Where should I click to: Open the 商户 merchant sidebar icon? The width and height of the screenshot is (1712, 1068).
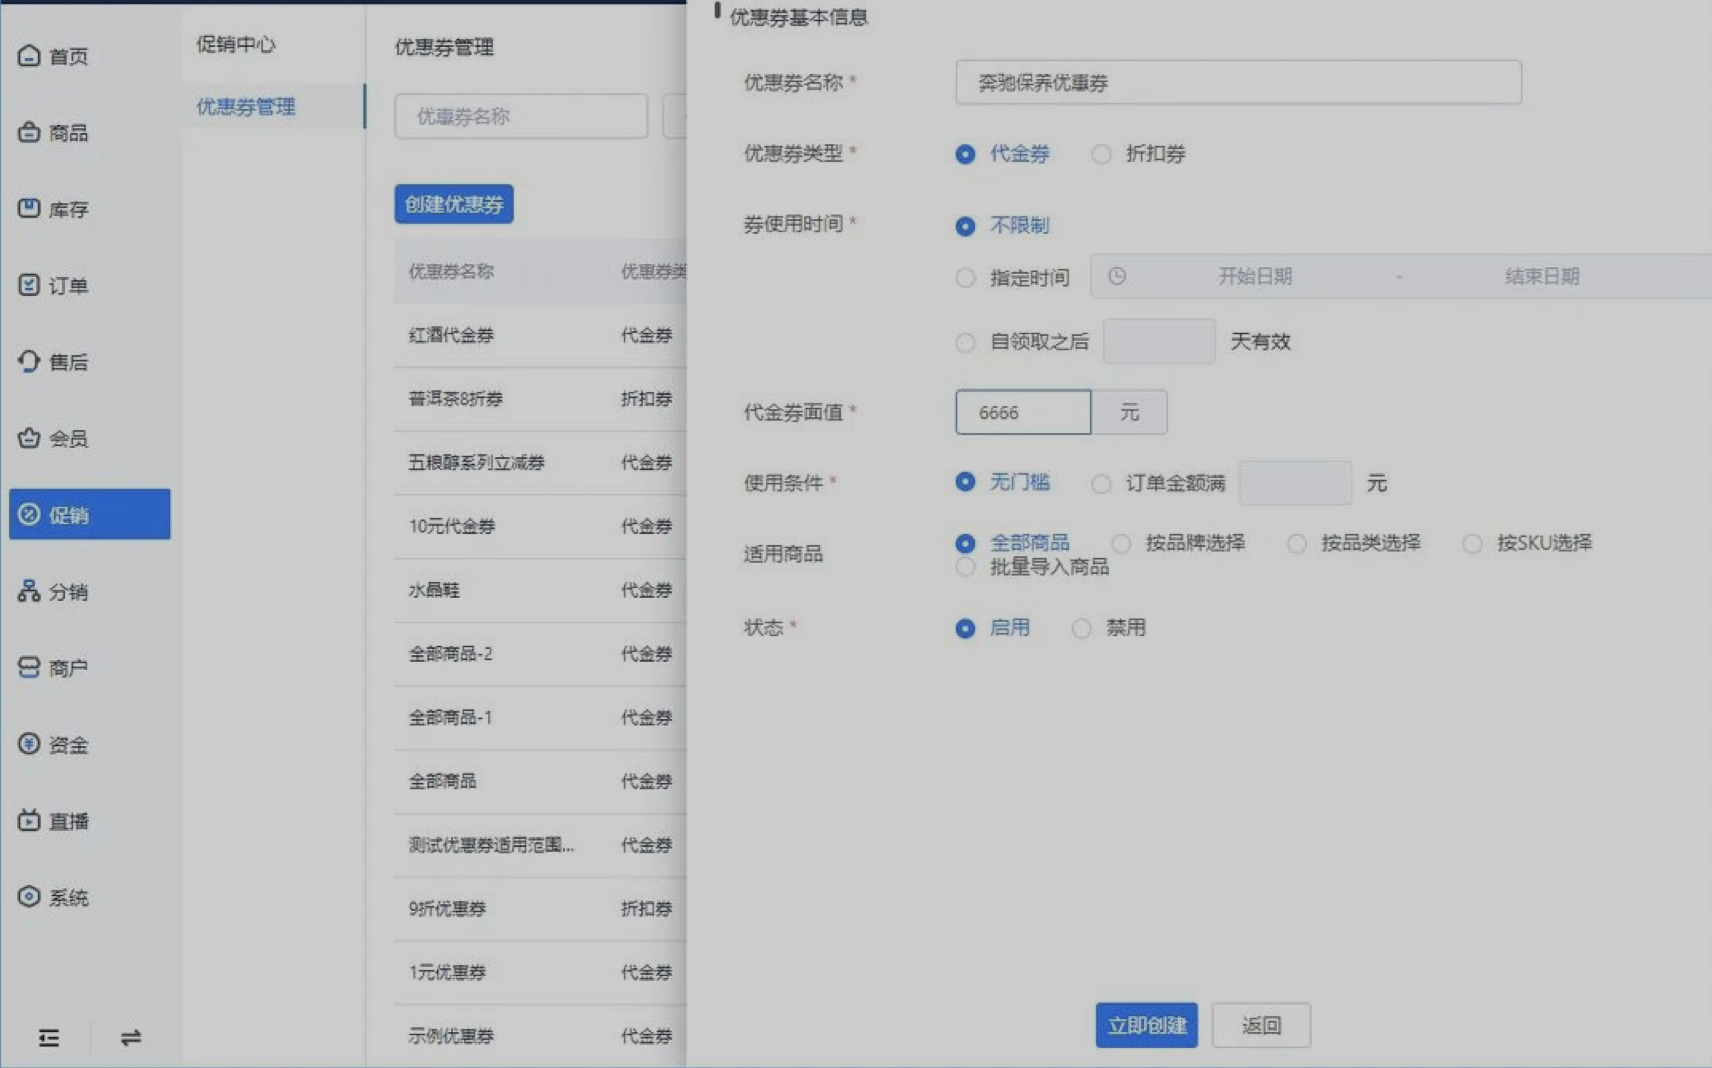(29, 667)
